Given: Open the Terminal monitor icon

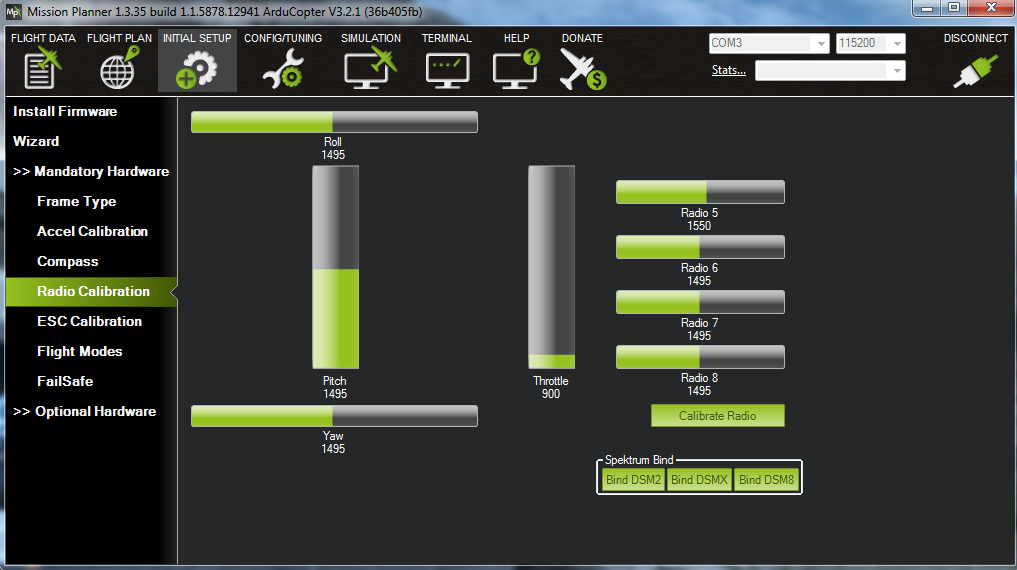Looking at the screenshot, I should click(x=447, y=70).
